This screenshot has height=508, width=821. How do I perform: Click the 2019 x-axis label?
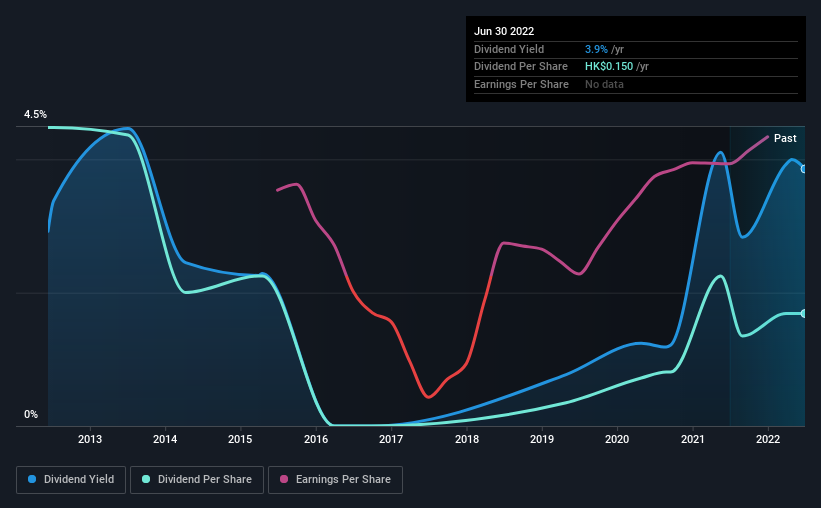pos(542,439)
